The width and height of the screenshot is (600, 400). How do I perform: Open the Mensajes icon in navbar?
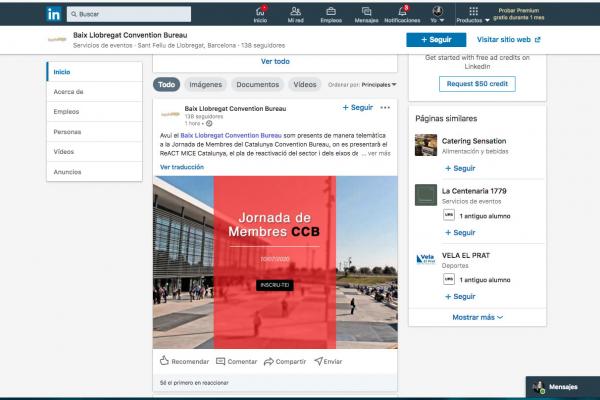point(366,11)
